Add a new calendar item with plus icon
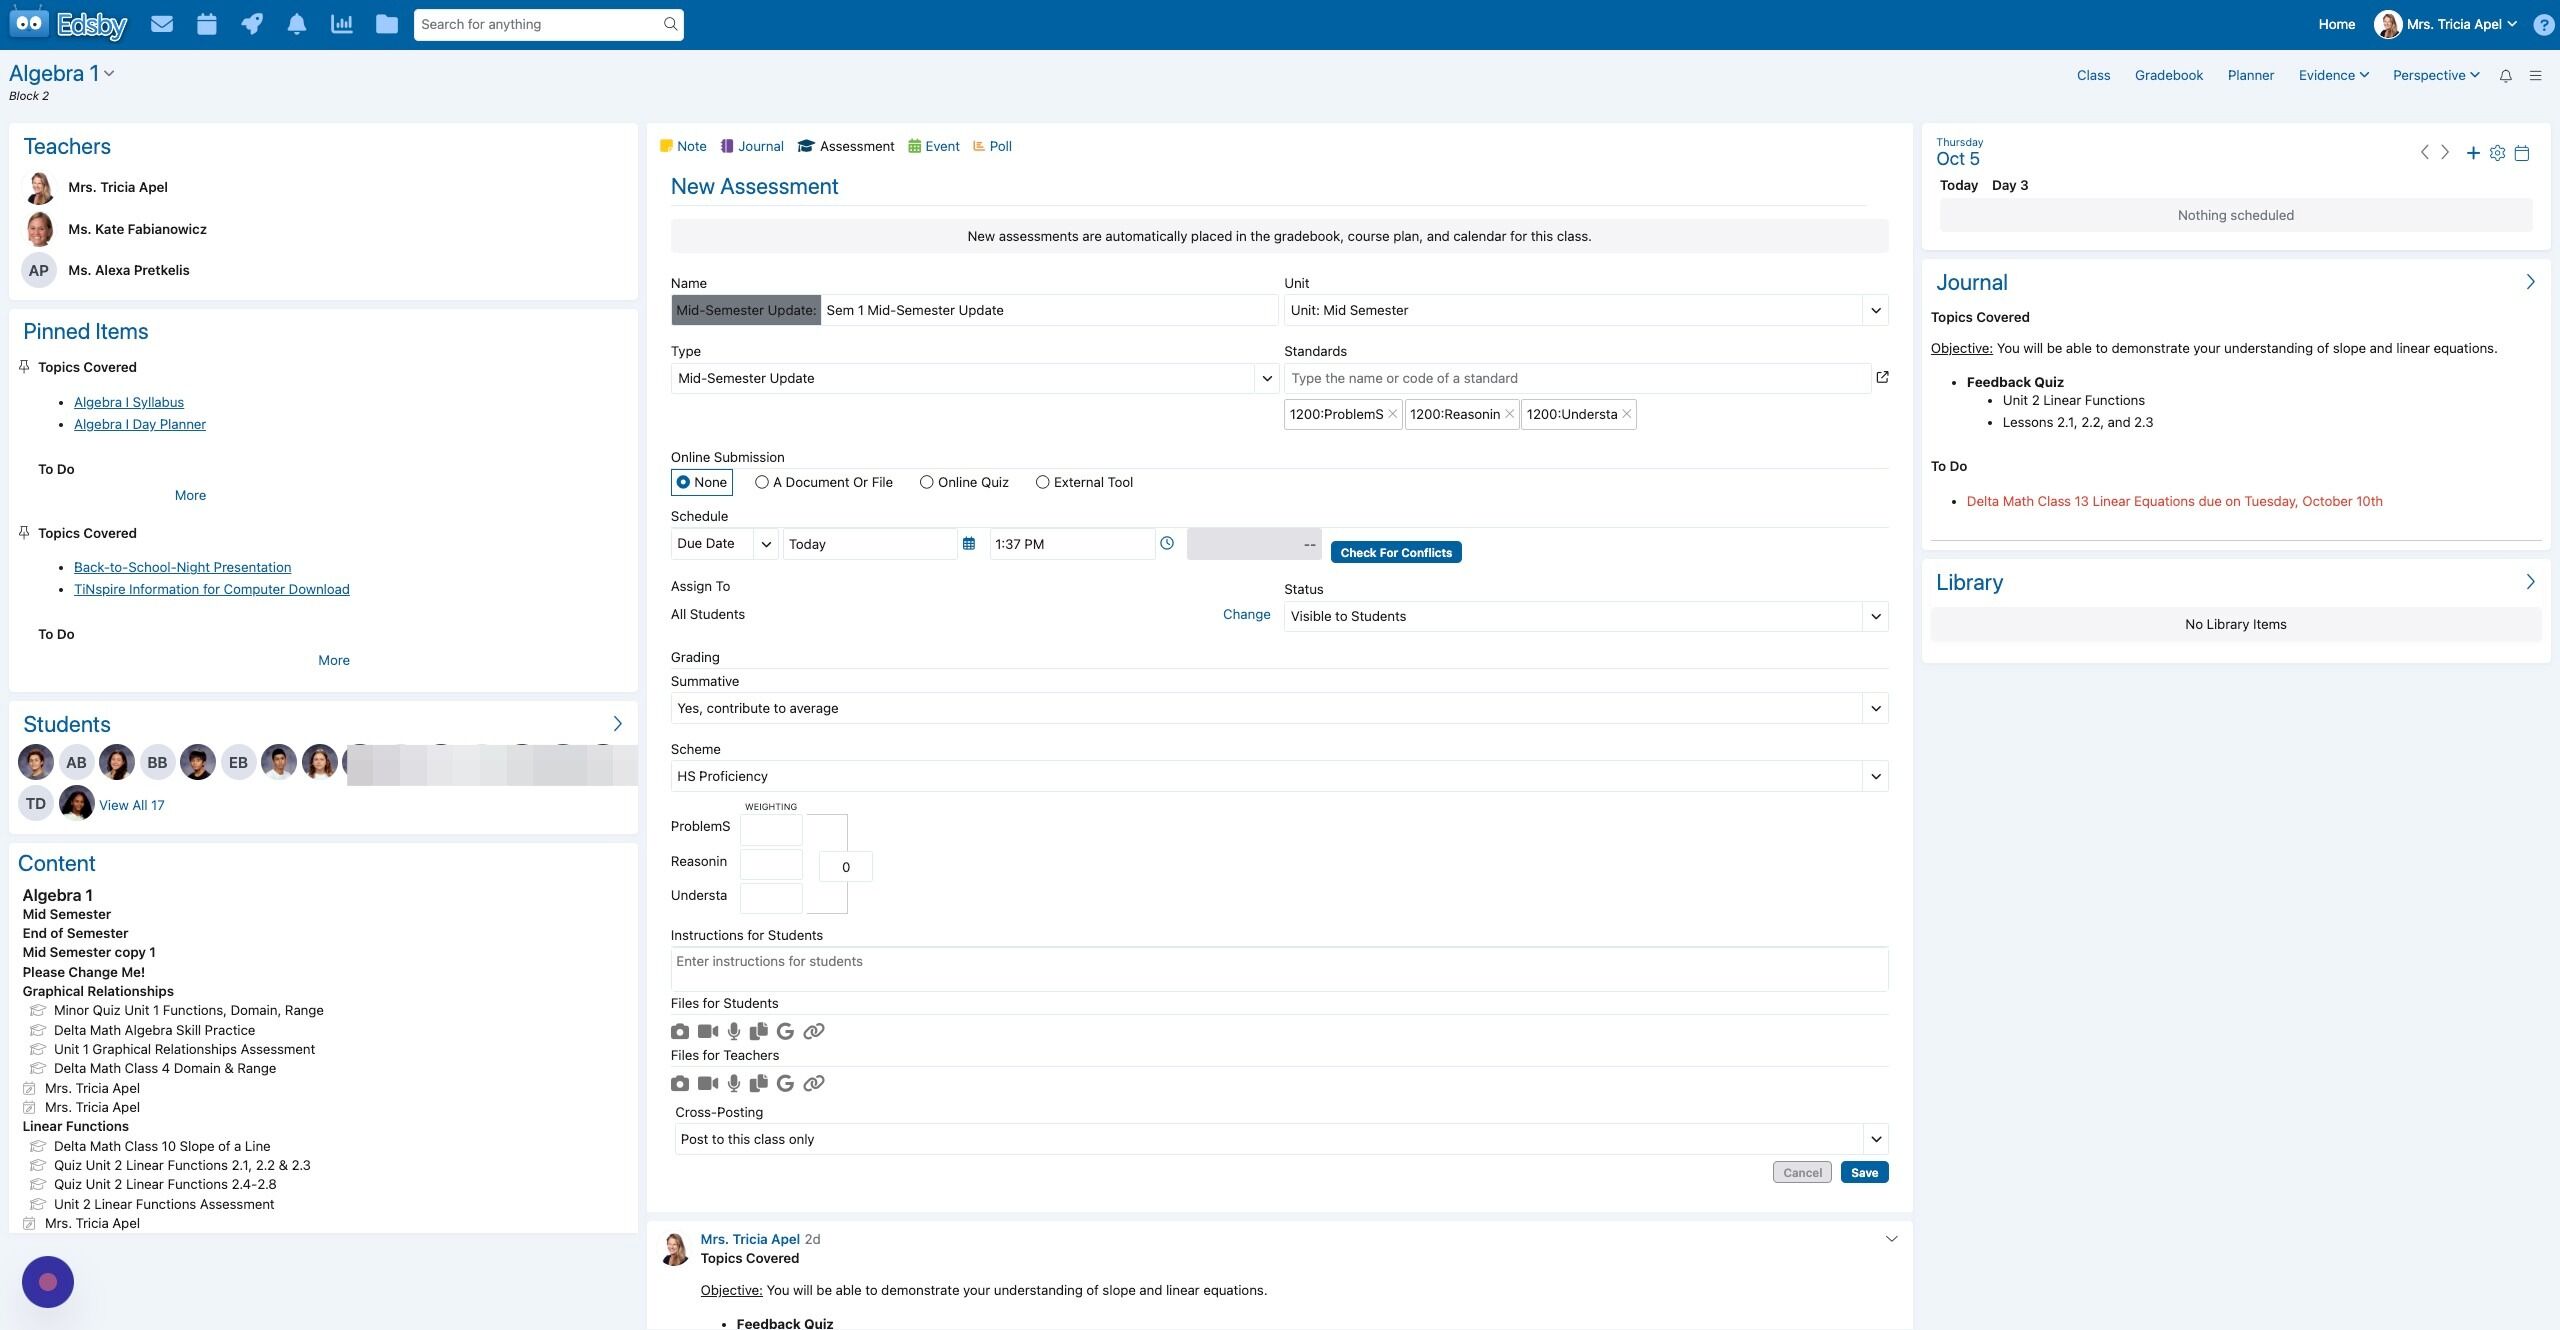2560x1330 pixels. pyautogui.click(x=2473, y=153)
